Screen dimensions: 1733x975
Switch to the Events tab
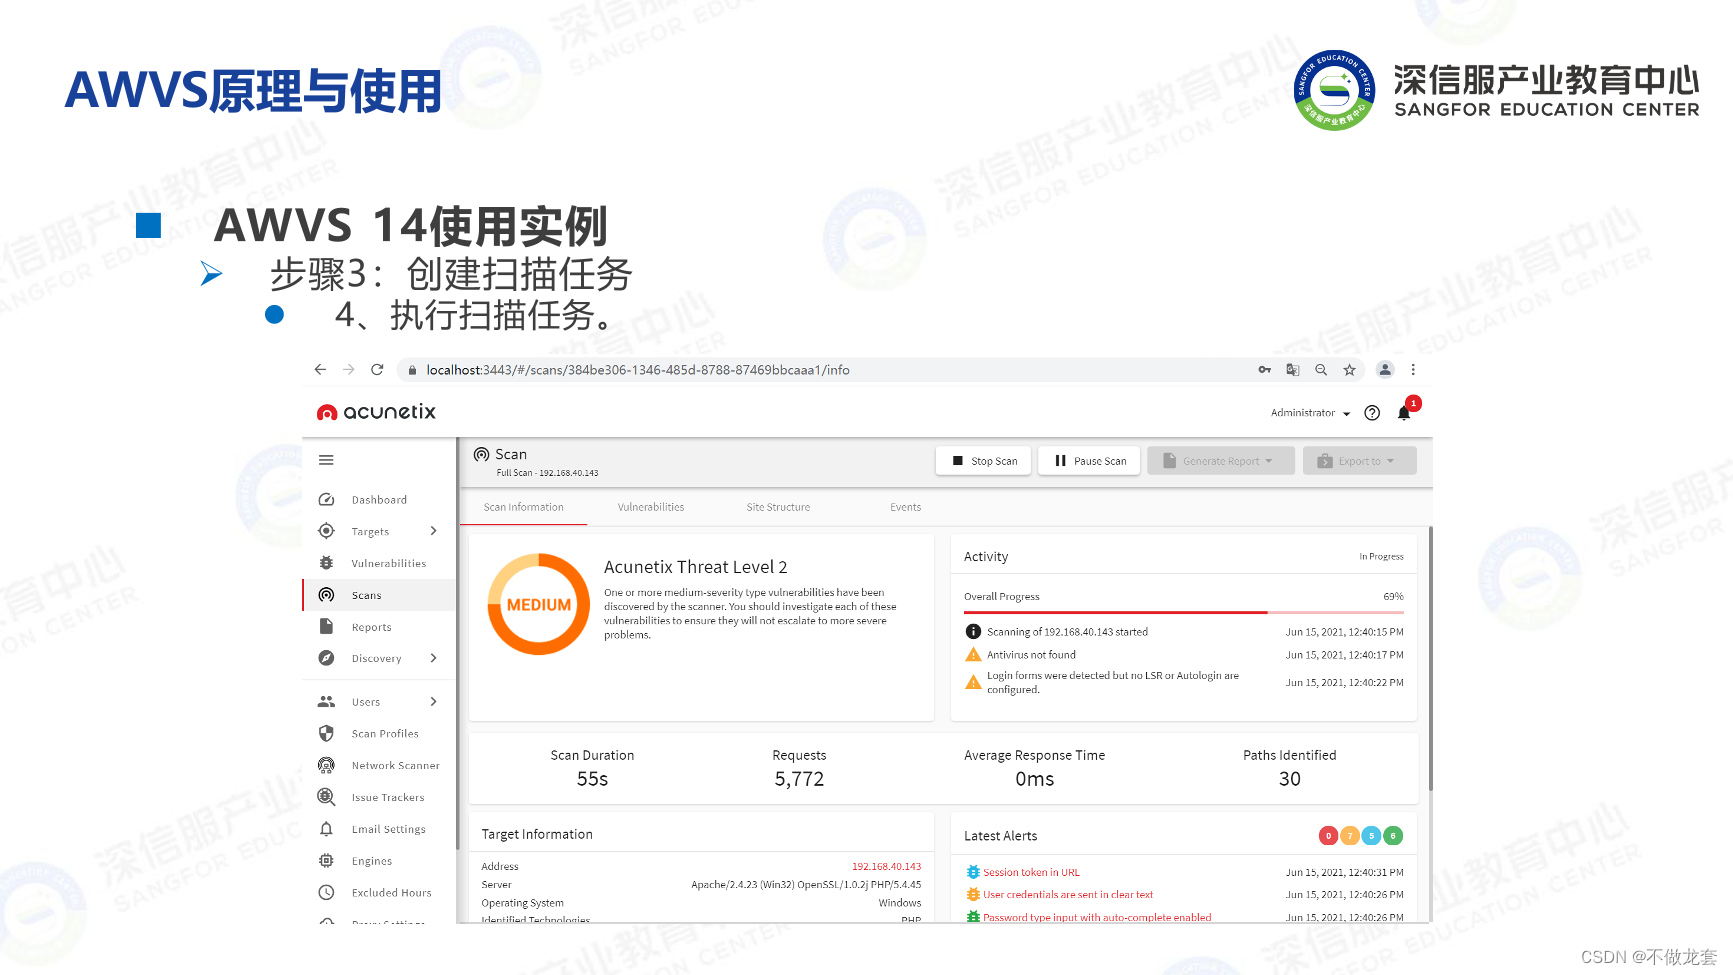tap(905, 507)
